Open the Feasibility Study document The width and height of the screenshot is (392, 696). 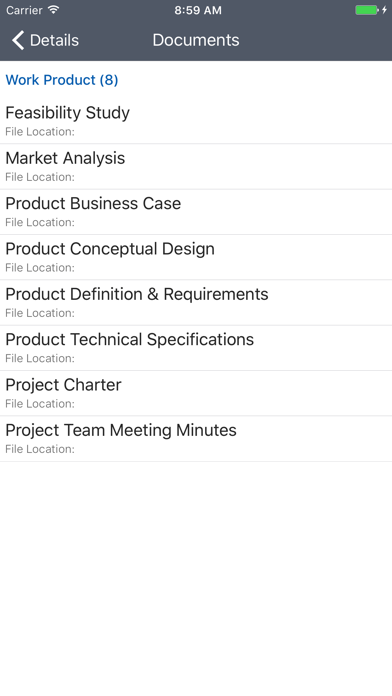tap(196, 121)
